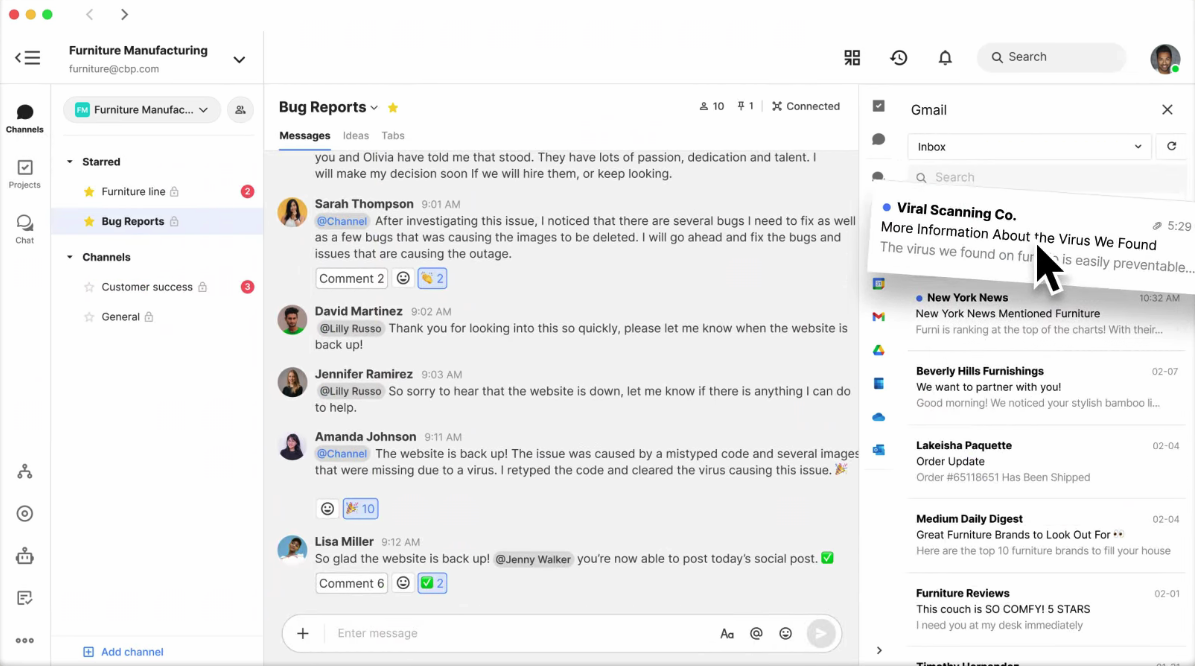Open Comment 6 thread on Lisa Miller's message
Viewport: 1195px width, 666px height.
pyautogui.click(x=351, y=583)
